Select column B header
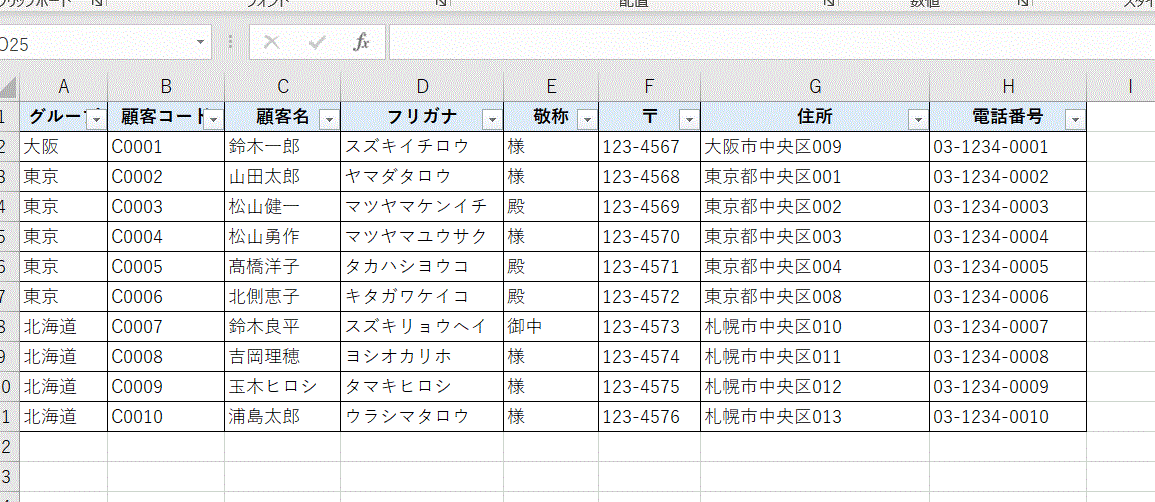Viewport: 1155px width, 502px height. click(x=166, y=87)
